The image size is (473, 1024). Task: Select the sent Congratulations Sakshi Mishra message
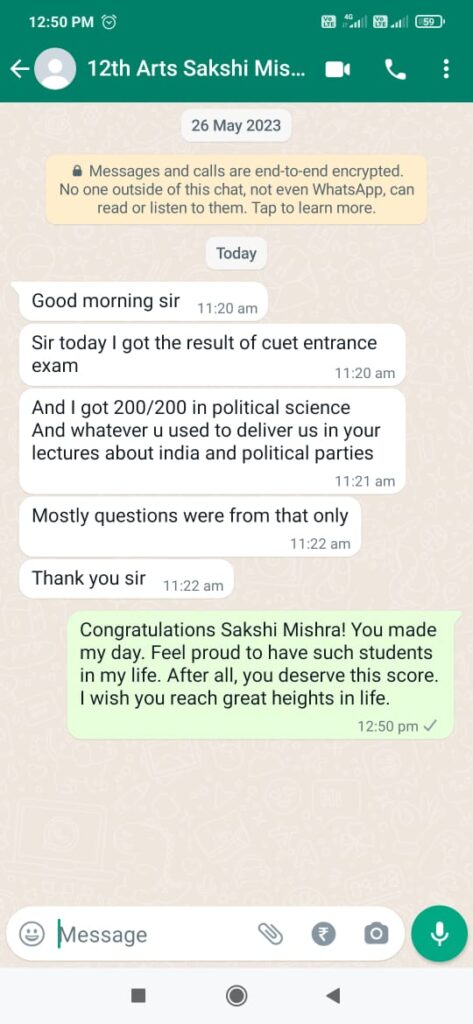260,675
